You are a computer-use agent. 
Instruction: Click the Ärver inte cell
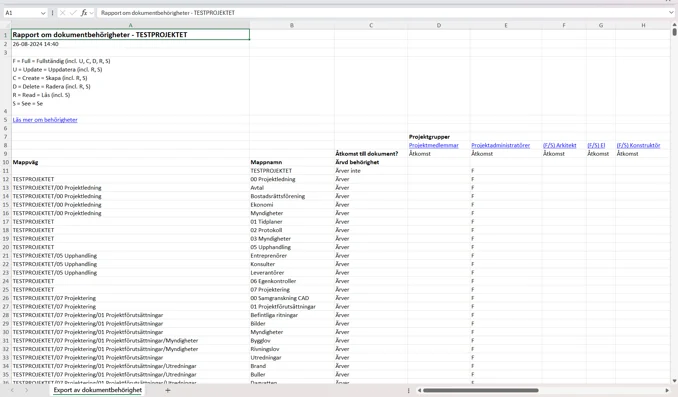tap(371, 170)
